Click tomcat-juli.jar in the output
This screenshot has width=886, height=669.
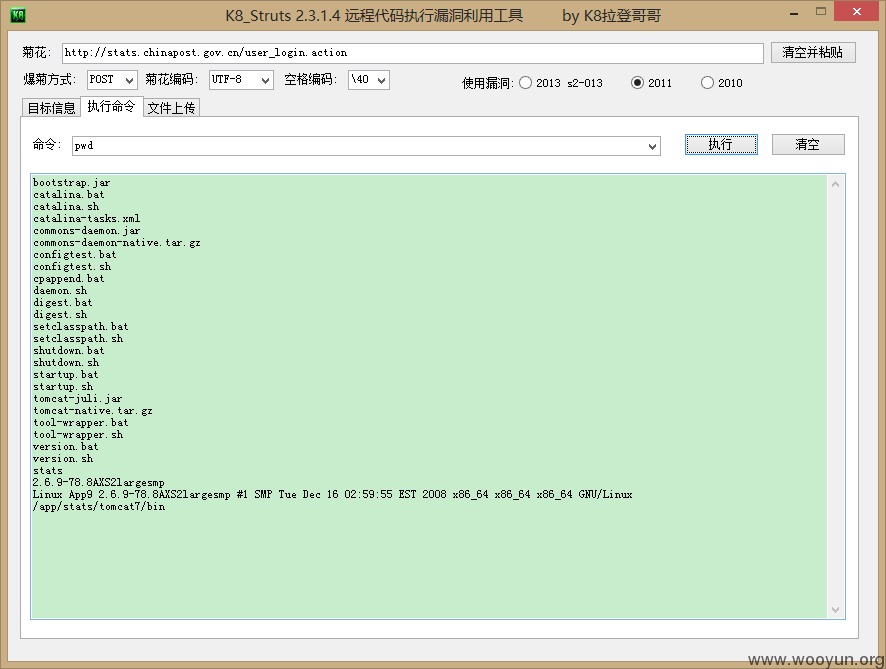(x=77, y=398)
